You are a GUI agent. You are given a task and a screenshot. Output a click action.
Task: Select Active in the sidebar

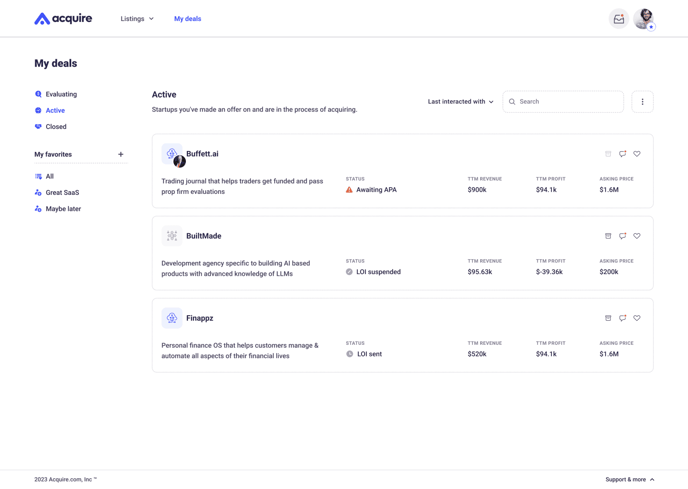50,110
